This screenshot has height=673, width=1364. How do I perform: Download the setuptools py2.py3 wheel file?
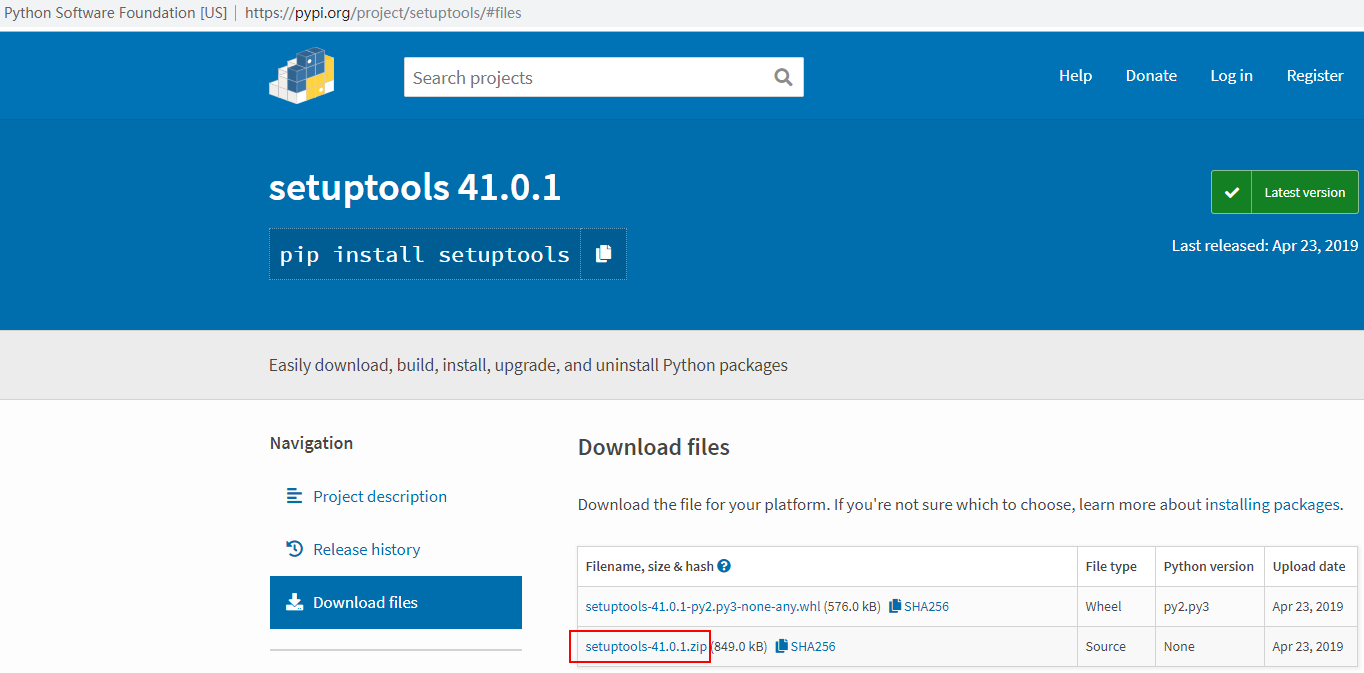coord(702,606)
